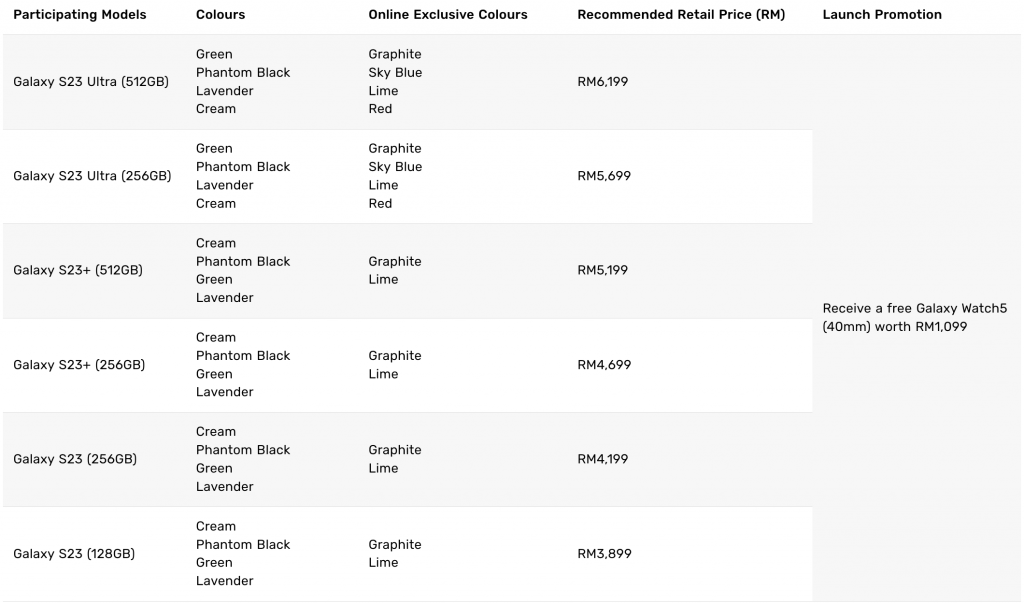Select the RM4,699 price value

tap(604, 365)
